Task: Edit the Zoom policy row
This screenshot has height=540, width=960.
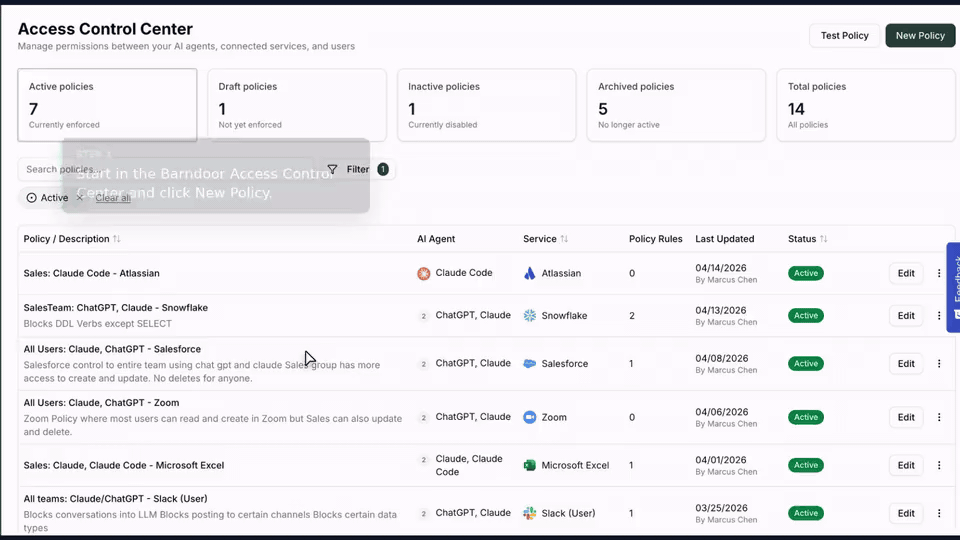Action: click(906, 417)
